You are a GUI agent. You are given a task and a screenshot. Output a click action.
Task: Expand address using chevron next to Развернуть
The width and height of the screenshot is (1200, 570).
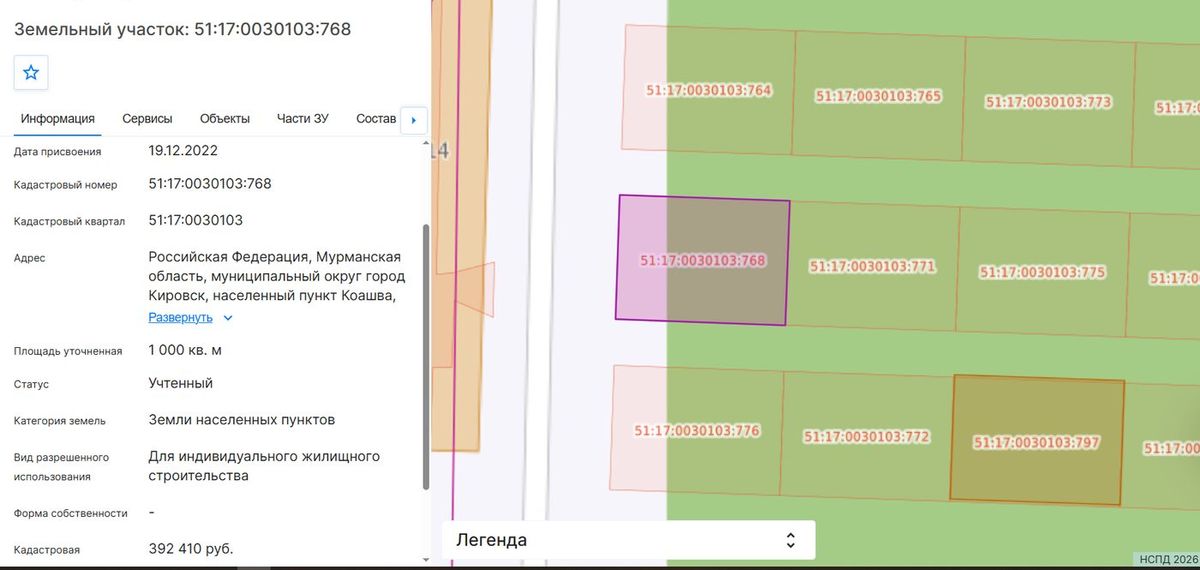(x=228, y=318)
